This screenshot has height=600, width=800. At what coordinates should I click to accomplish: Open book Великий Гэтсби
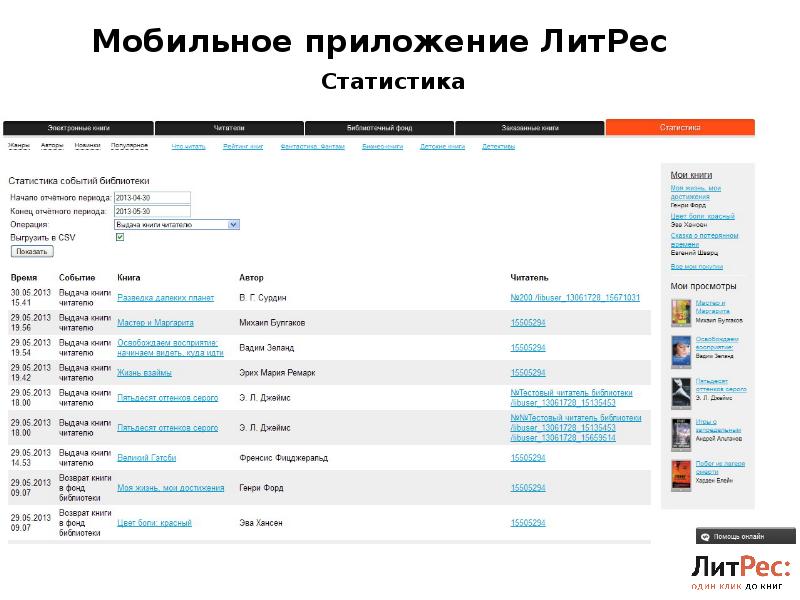pos(146,458)
